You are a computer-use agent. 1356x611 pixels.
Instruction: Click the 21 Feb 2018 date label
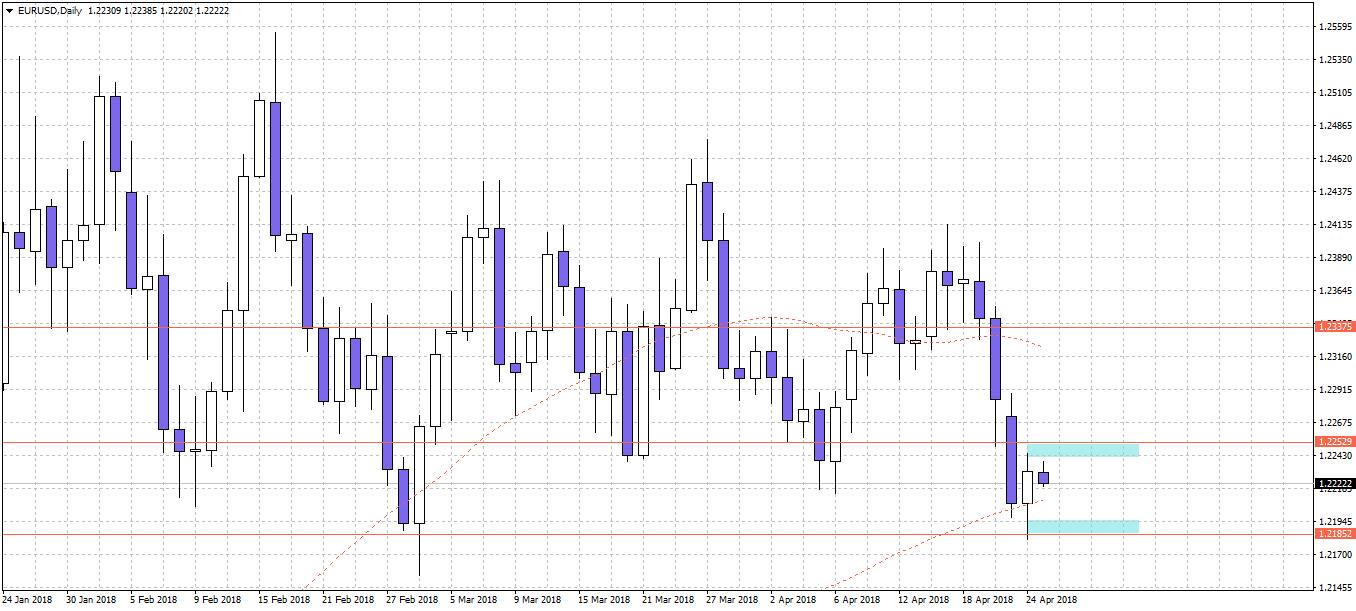(347, 600)
